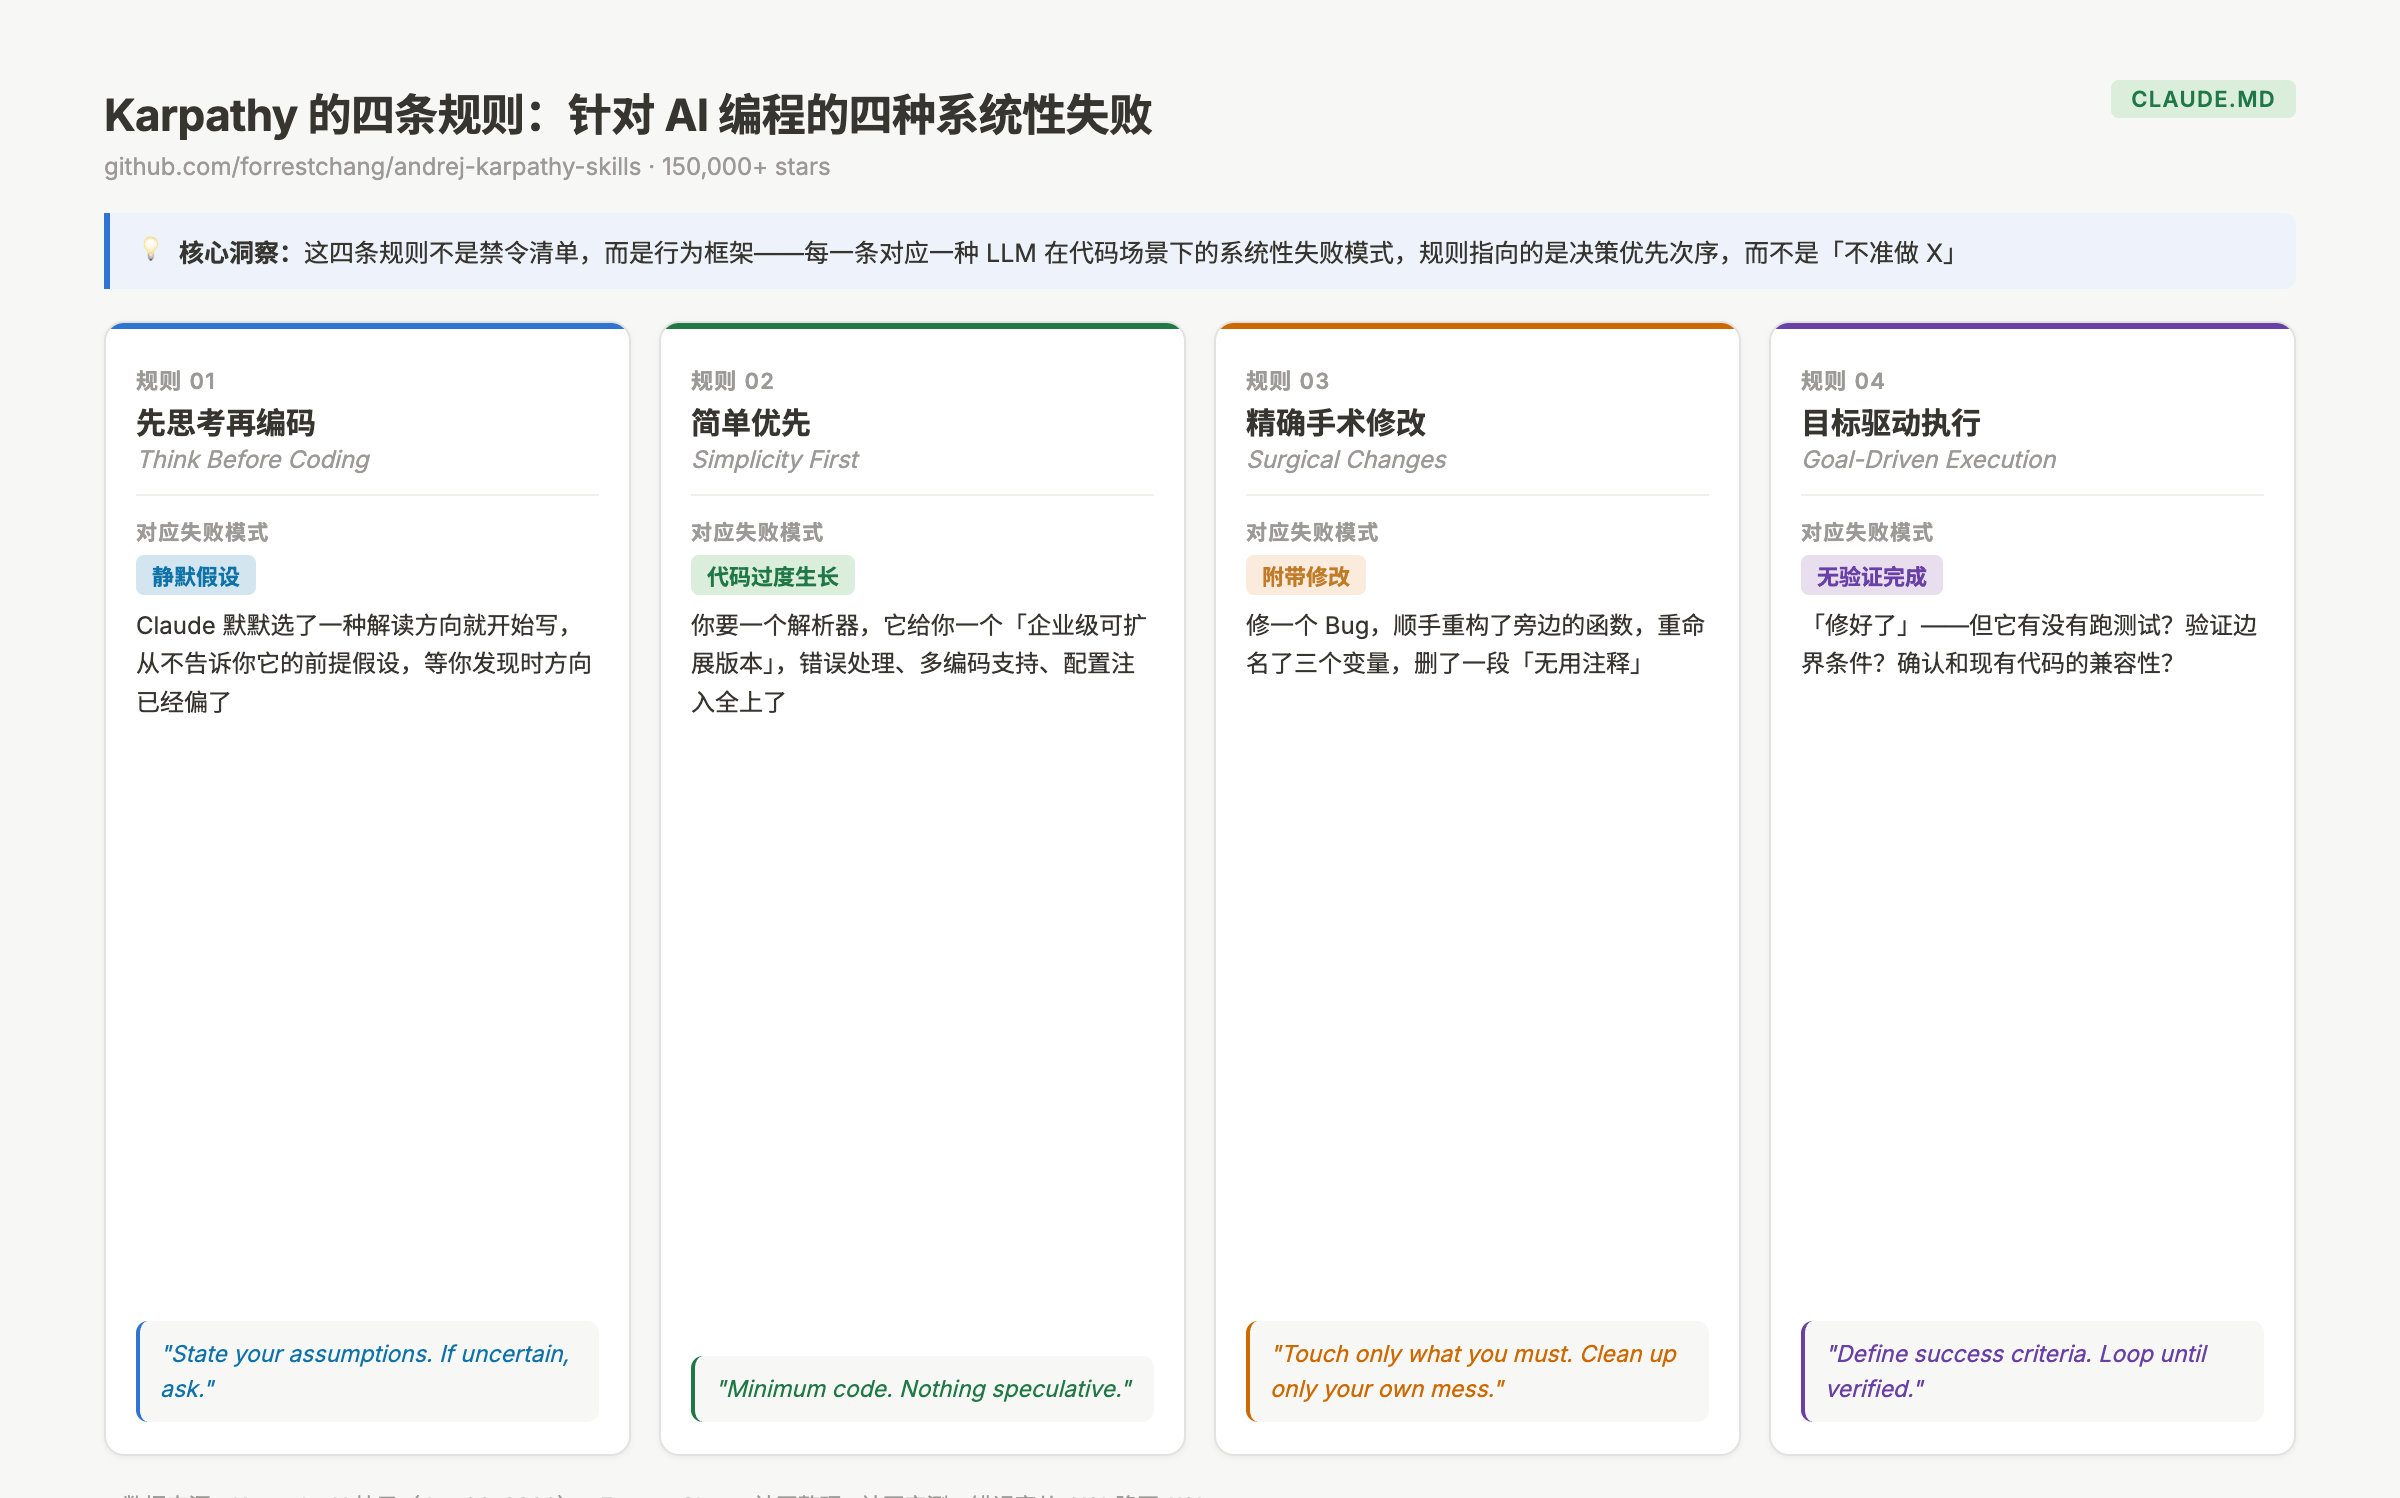Click '对应失败模式' label in rule 03 card
The width and height of the screenshot is (2400, 1498).
(1312, 532)
